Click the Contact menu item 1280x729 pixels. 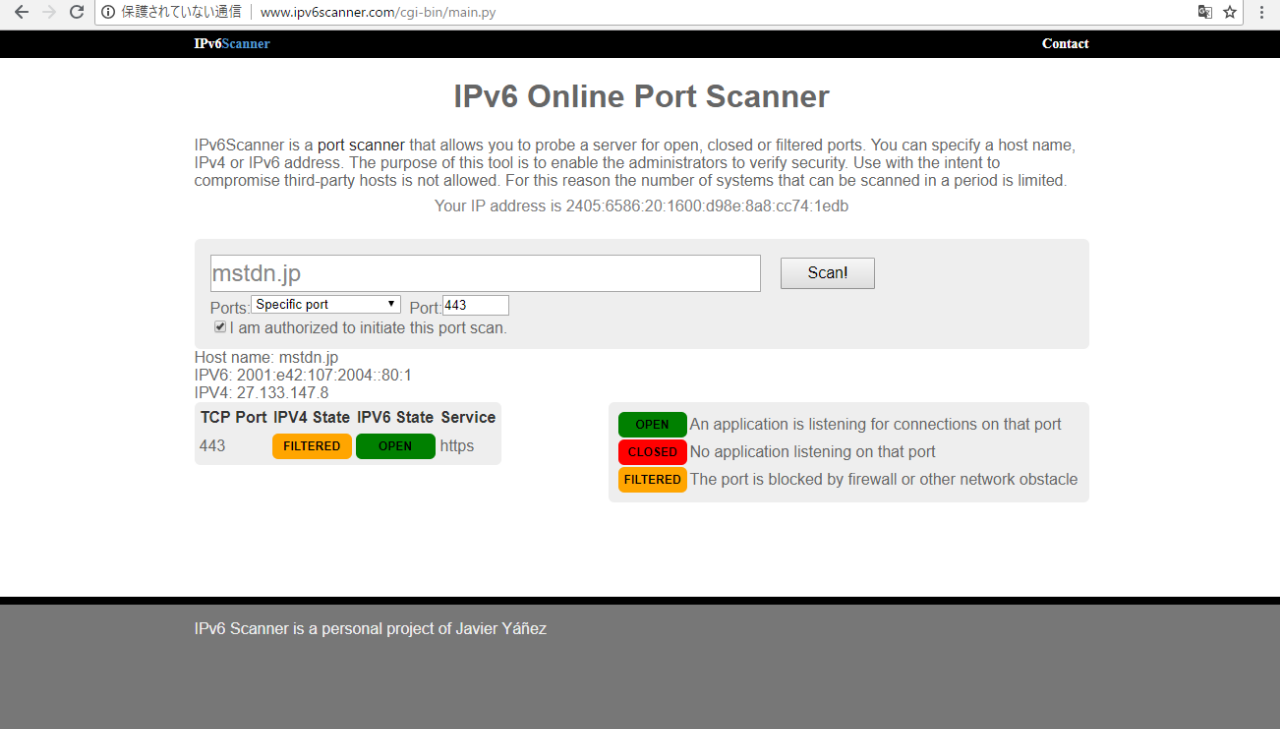[1065, 44]
